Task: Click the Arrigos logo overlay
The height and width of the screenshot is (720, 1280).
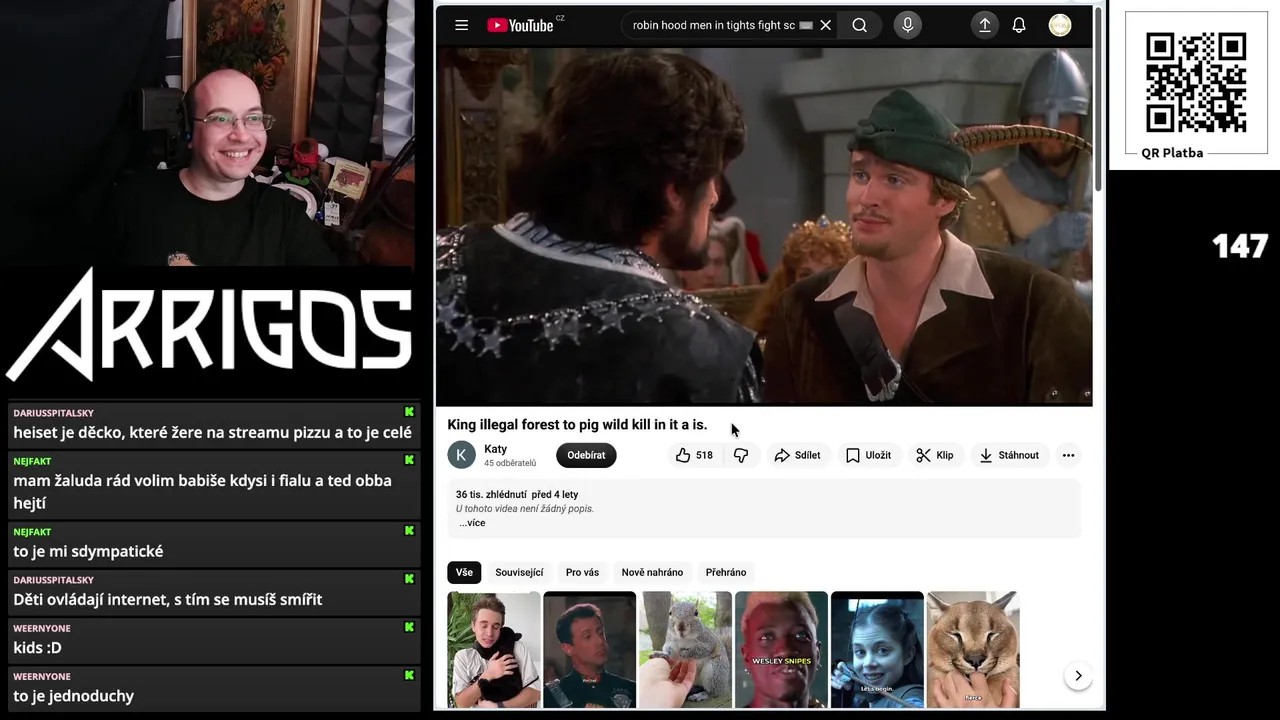Action: click(x=209, y=325)
